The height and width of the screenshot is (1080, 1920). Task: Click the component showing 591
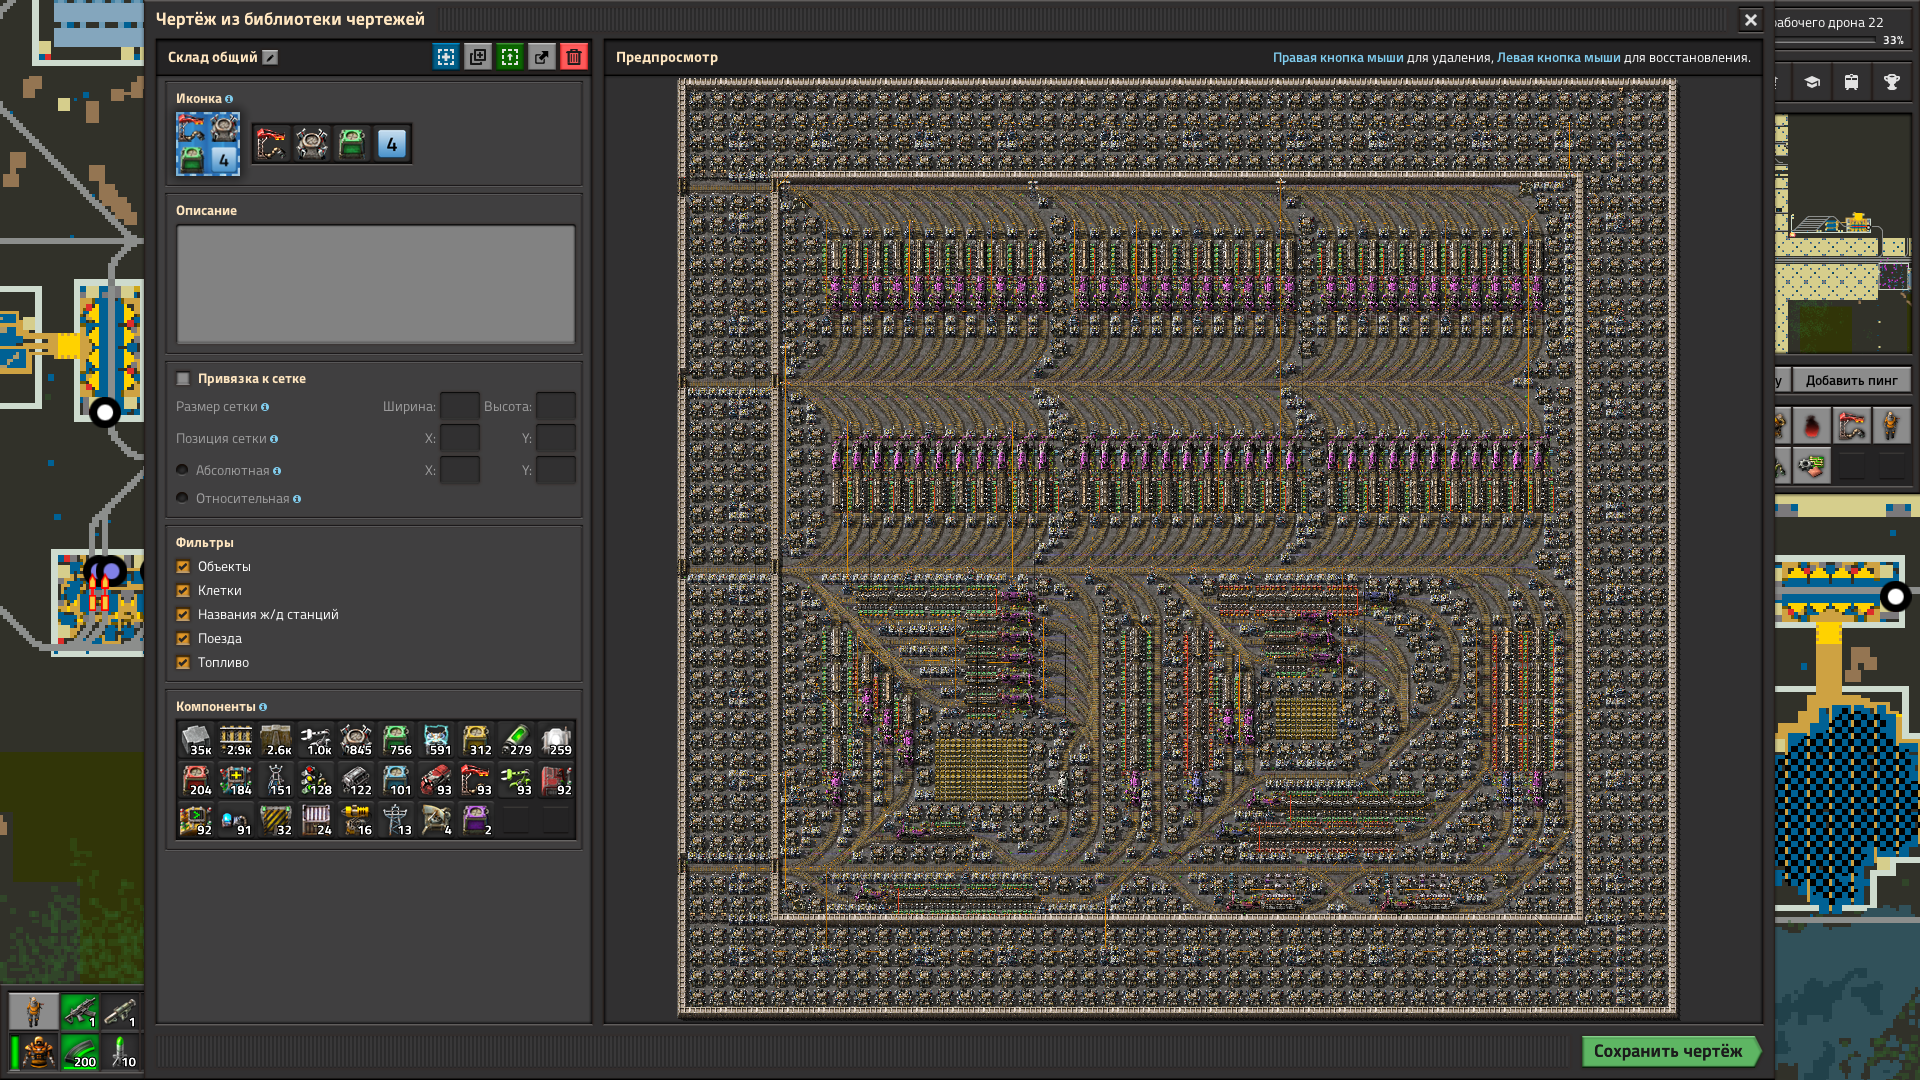click(x=436, y=740)
